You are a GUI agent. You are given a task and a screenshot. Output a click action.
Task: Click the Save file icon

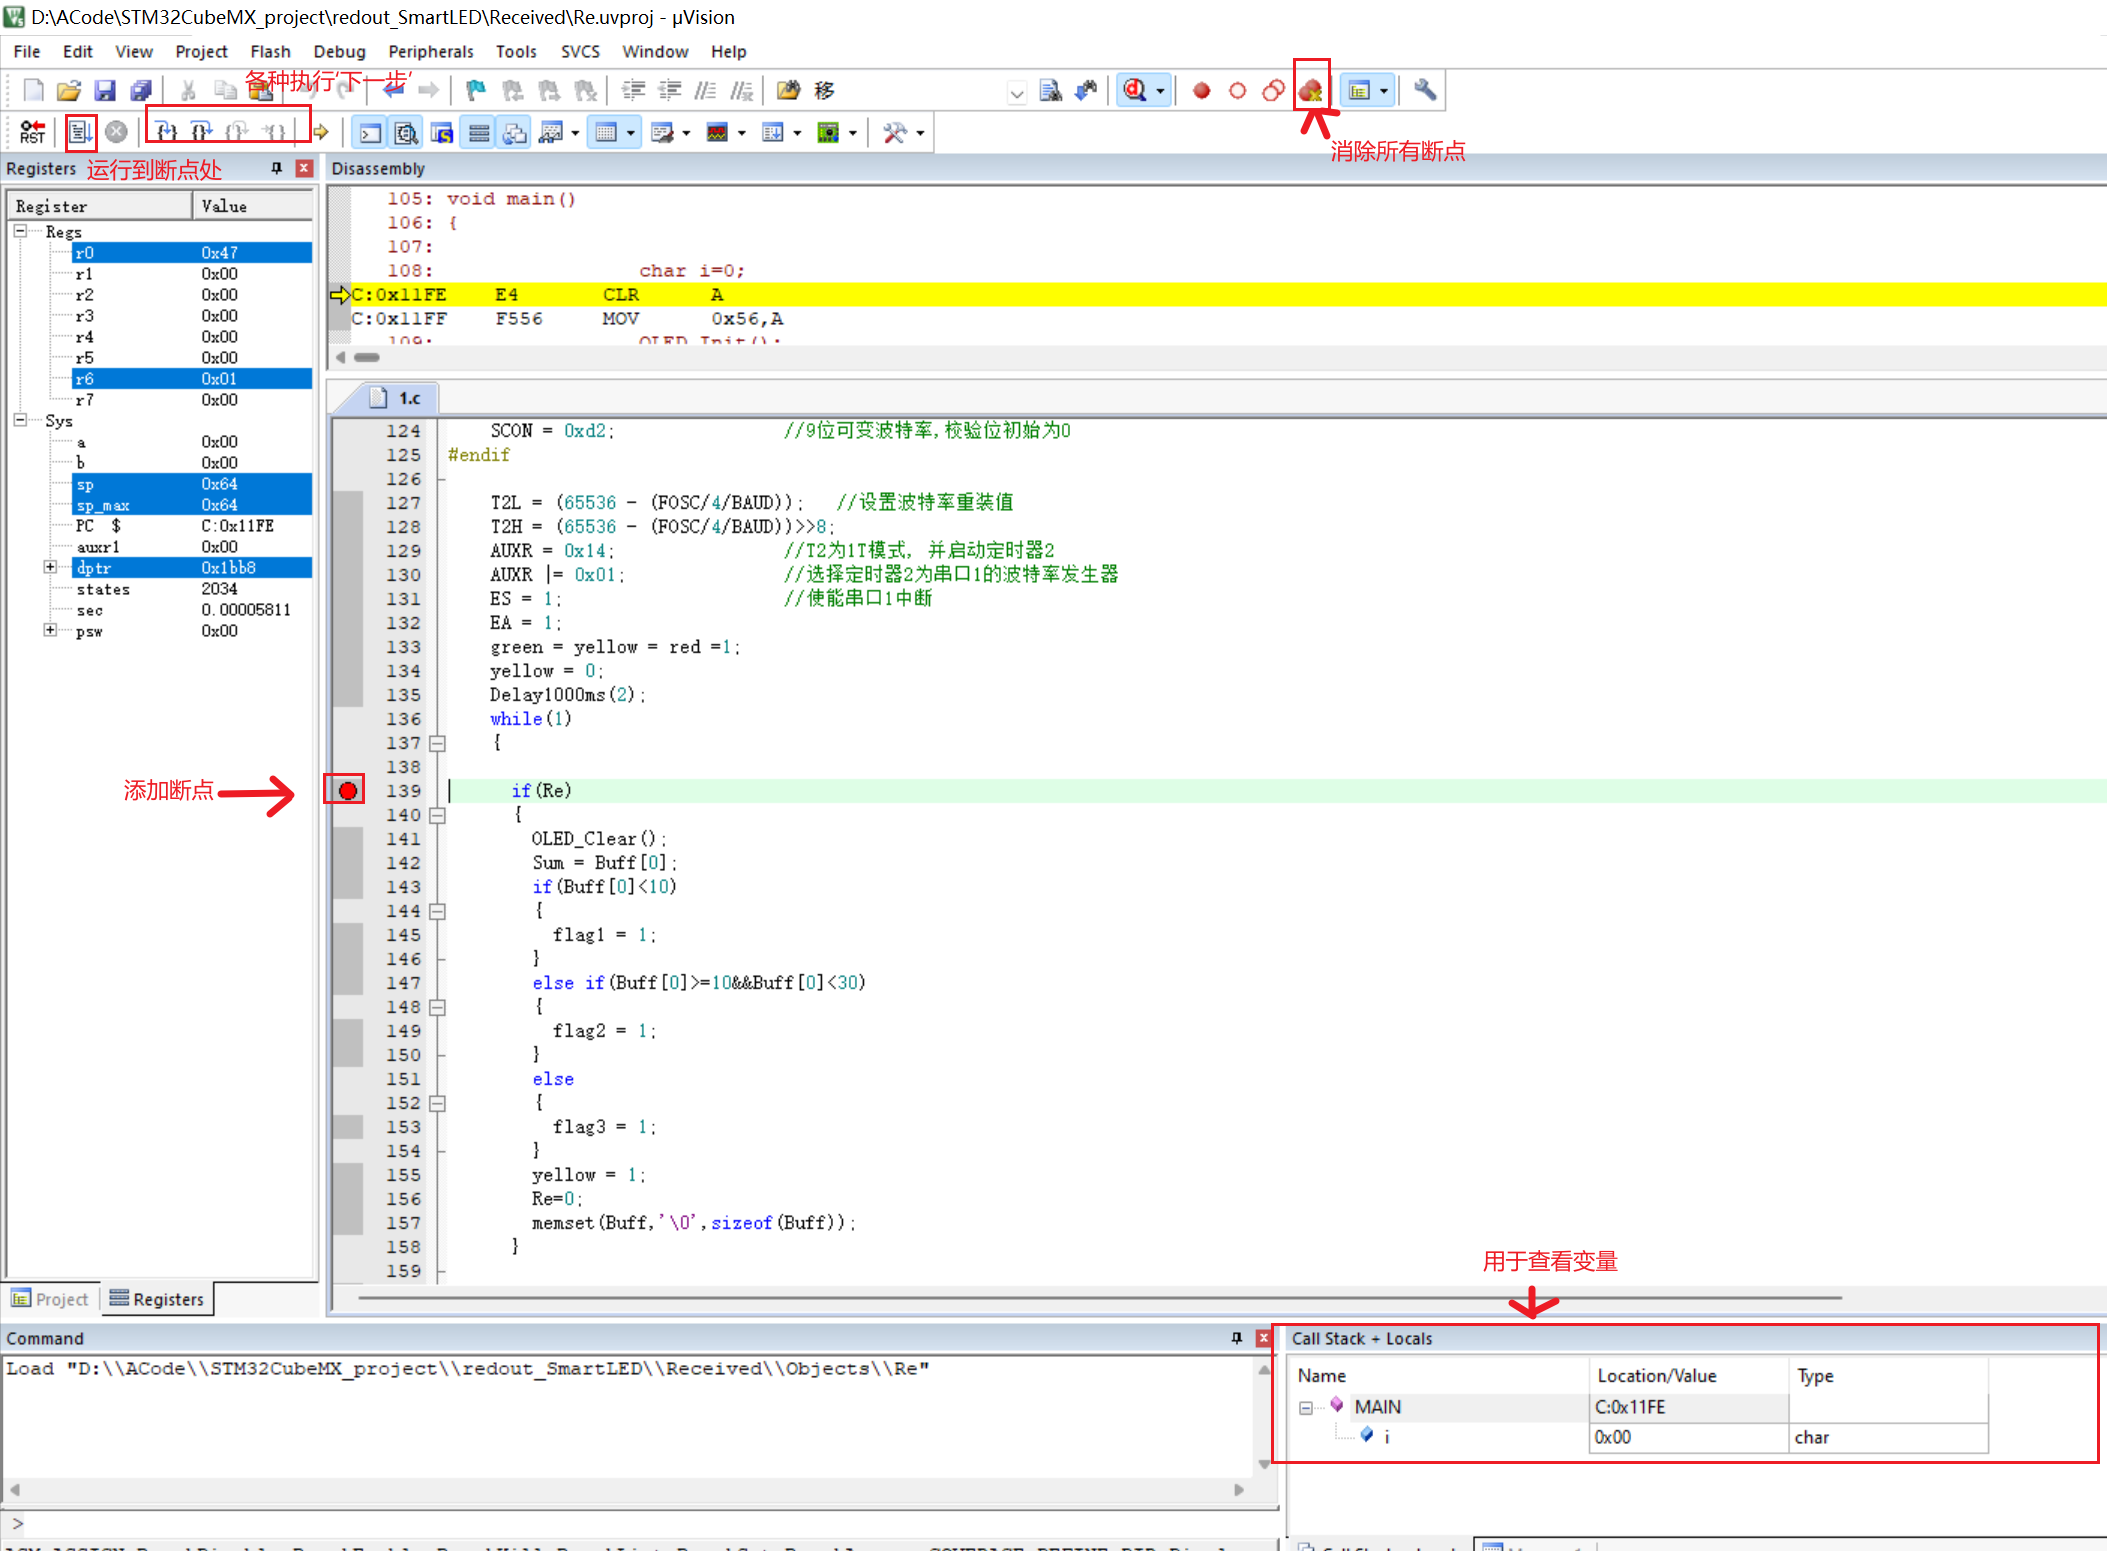(x=104, y=91)
